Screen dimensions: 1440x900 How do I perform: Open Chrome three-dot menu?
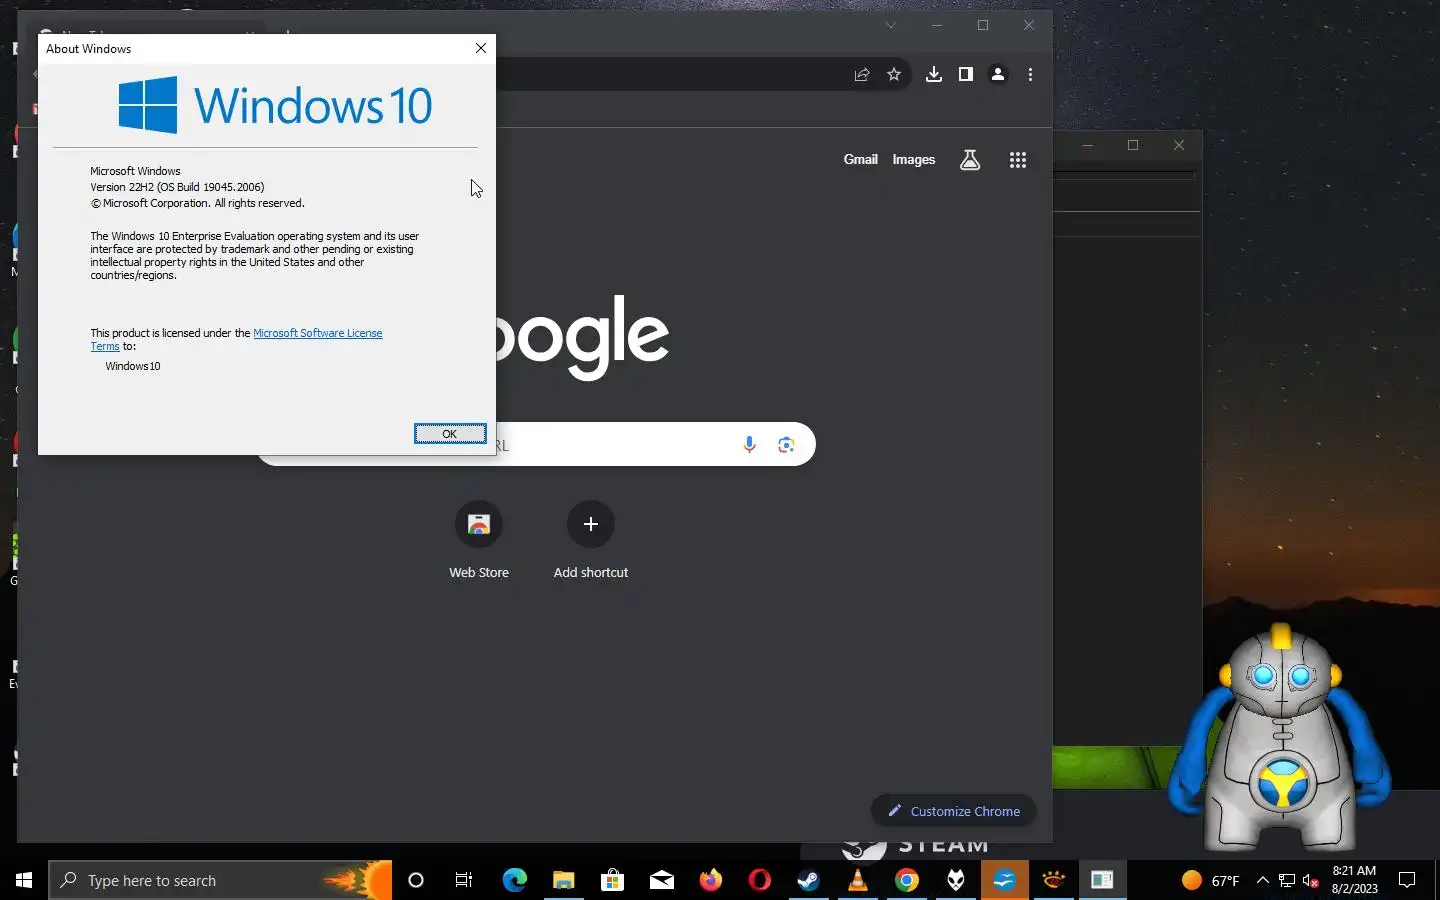click(1030, 74)
